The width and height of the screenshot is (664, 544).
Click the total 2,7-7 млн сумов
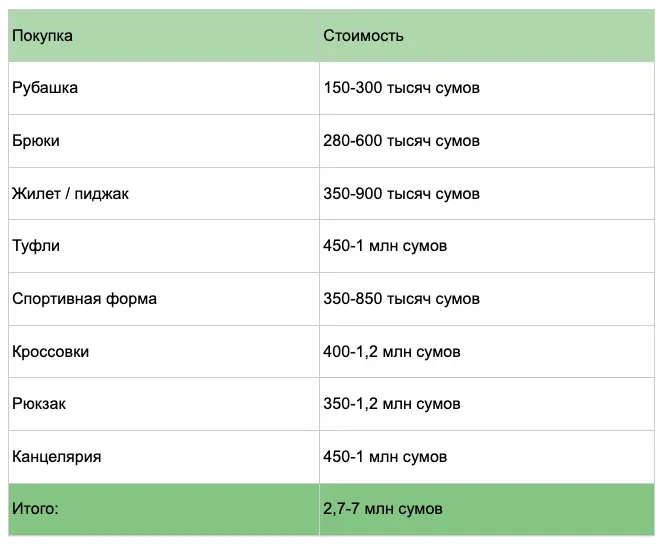383,509
